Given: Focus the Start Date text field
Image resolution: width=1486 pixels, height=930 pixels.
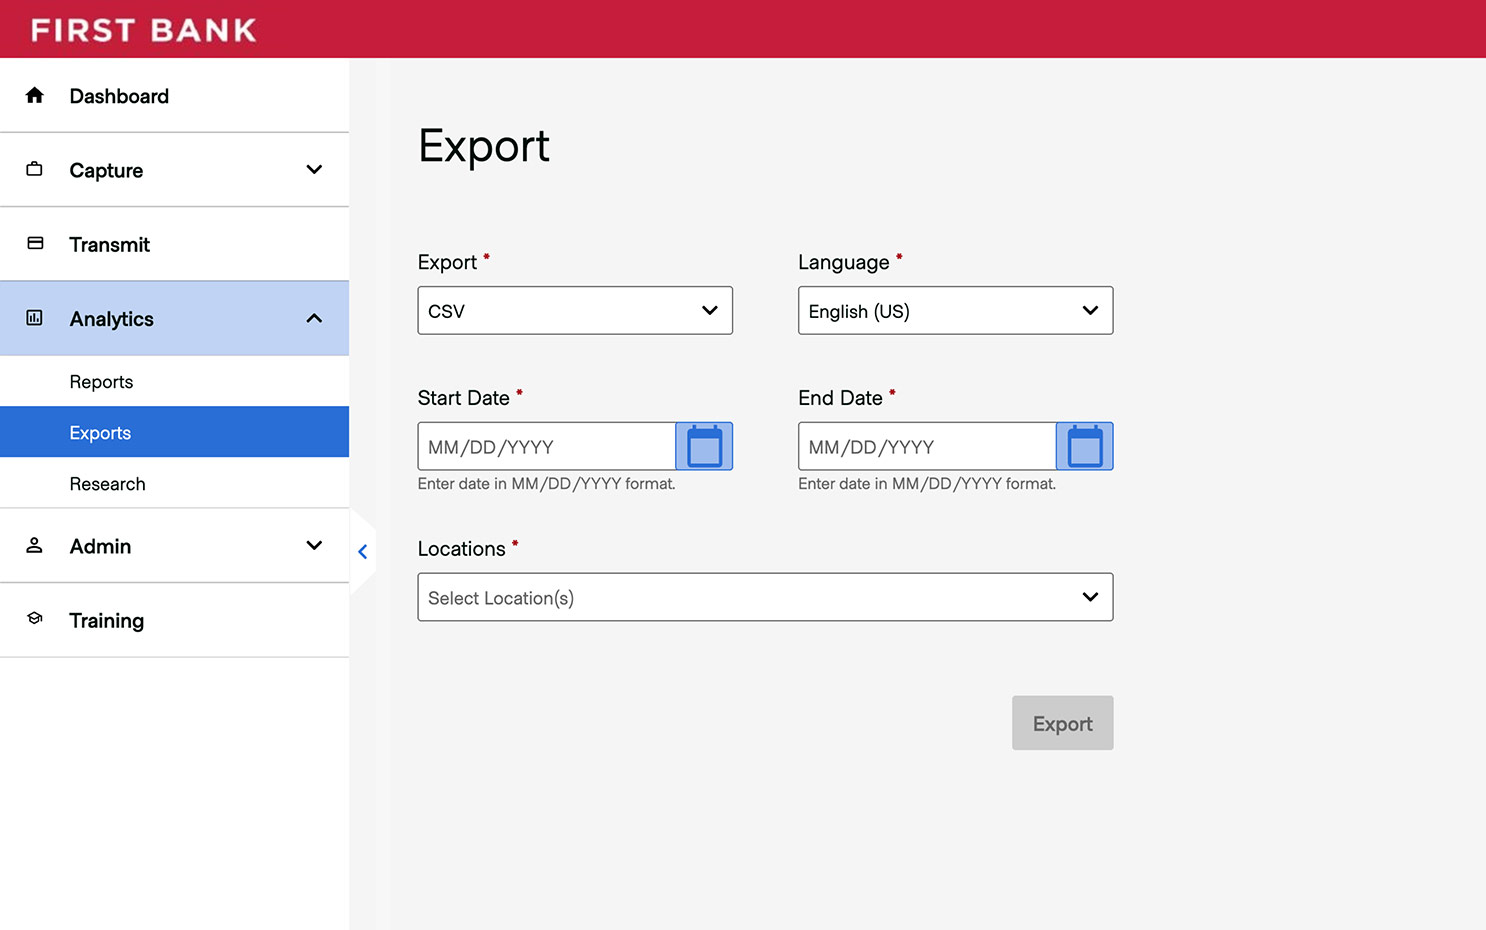Looking at the screenshot, I should 547,446.
